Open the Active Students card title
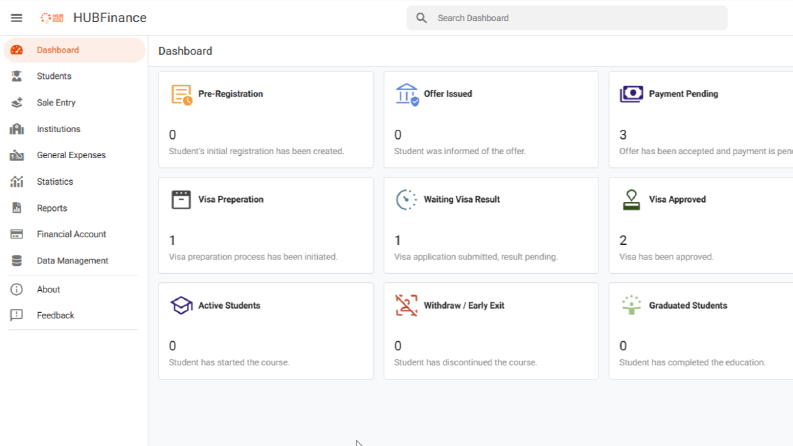793x446 pixels. point(229,305)
